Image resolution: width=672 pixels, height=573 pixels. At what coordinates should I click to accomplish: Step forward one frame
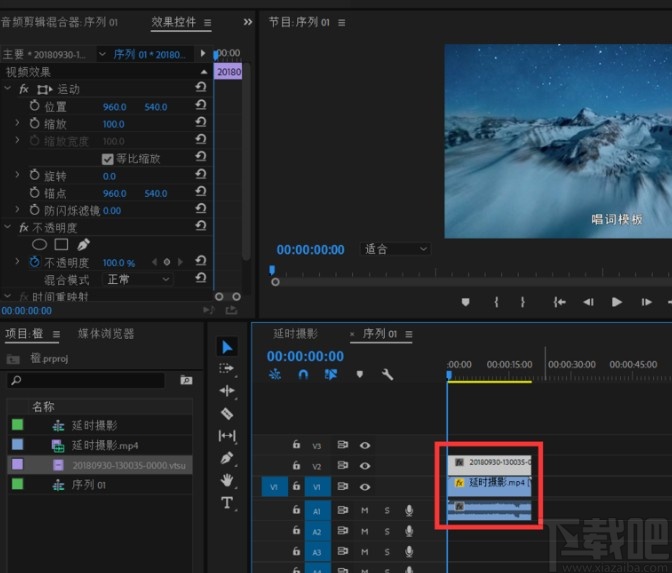click(x=646, y=302)
